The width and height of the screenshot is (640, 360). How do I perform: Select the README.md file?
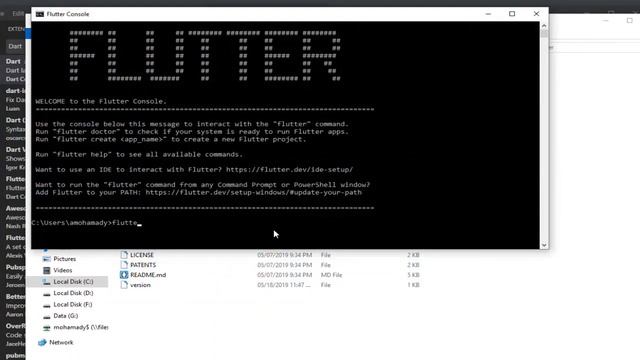[x=148, y=275]
